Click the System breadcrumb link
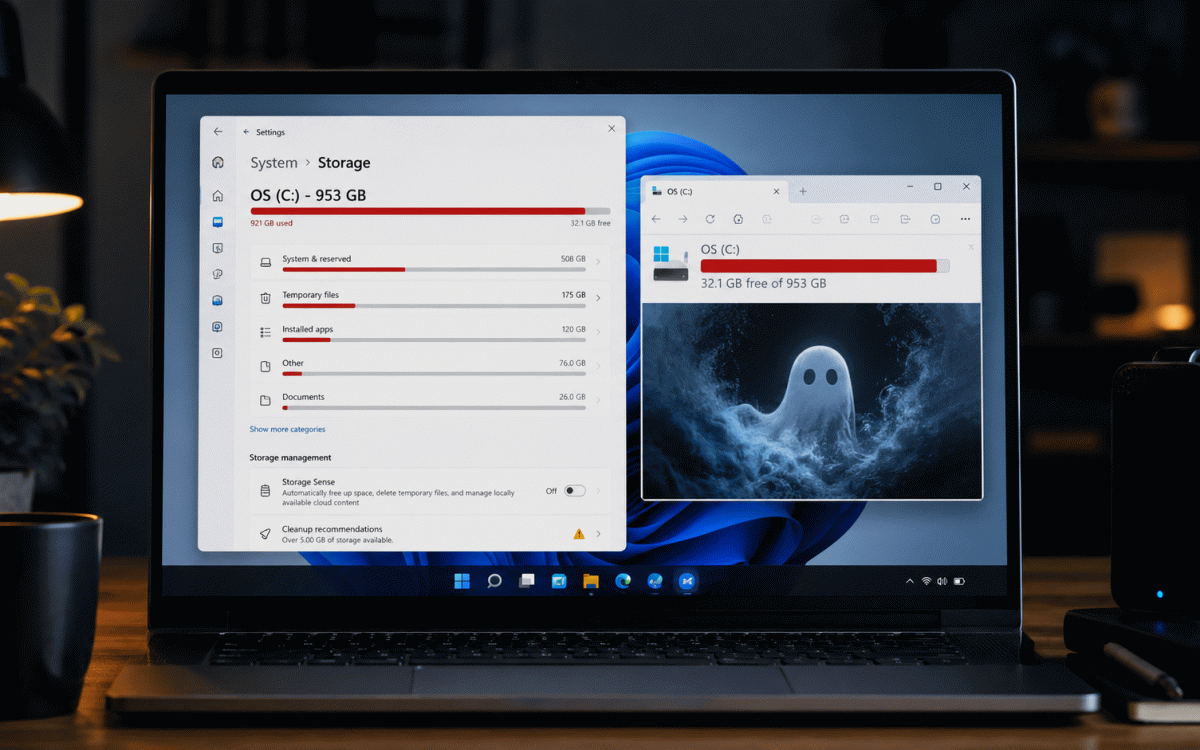The height and width of the screenshot is (750, 1200). click(x=274, y=163)
